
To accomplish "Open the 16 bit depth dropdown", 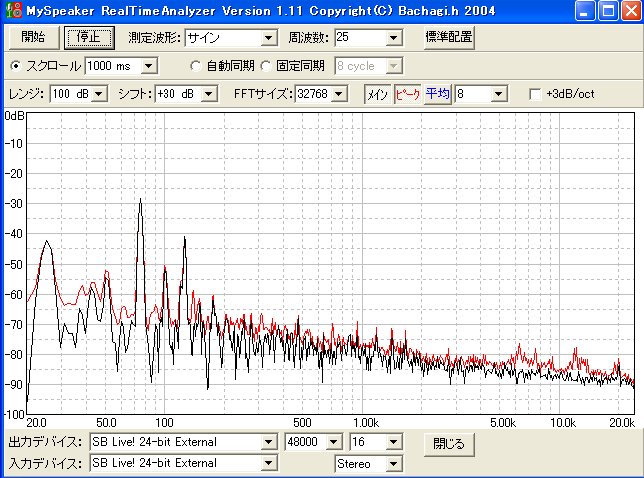I will [393, 442].
